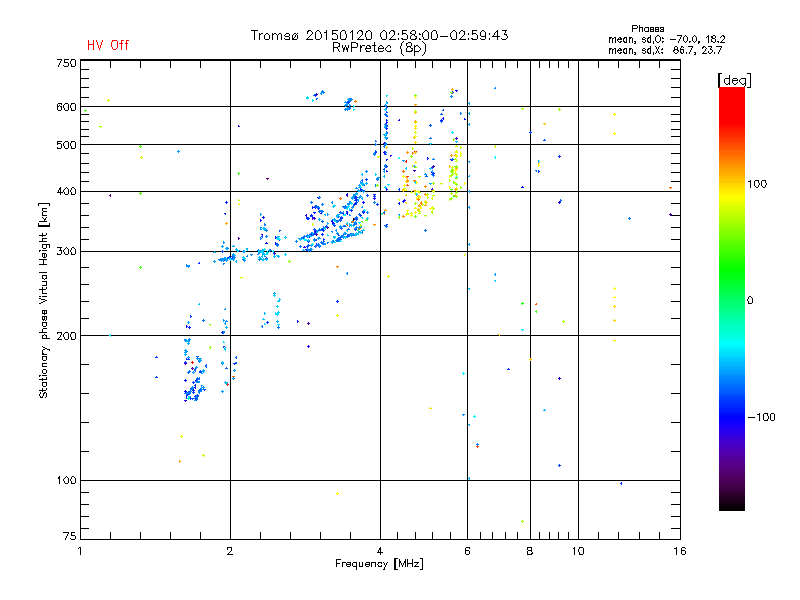
Task: Click the 'mean, sd,X: 86.7, 23.7' line
Action: click(665, 50)
